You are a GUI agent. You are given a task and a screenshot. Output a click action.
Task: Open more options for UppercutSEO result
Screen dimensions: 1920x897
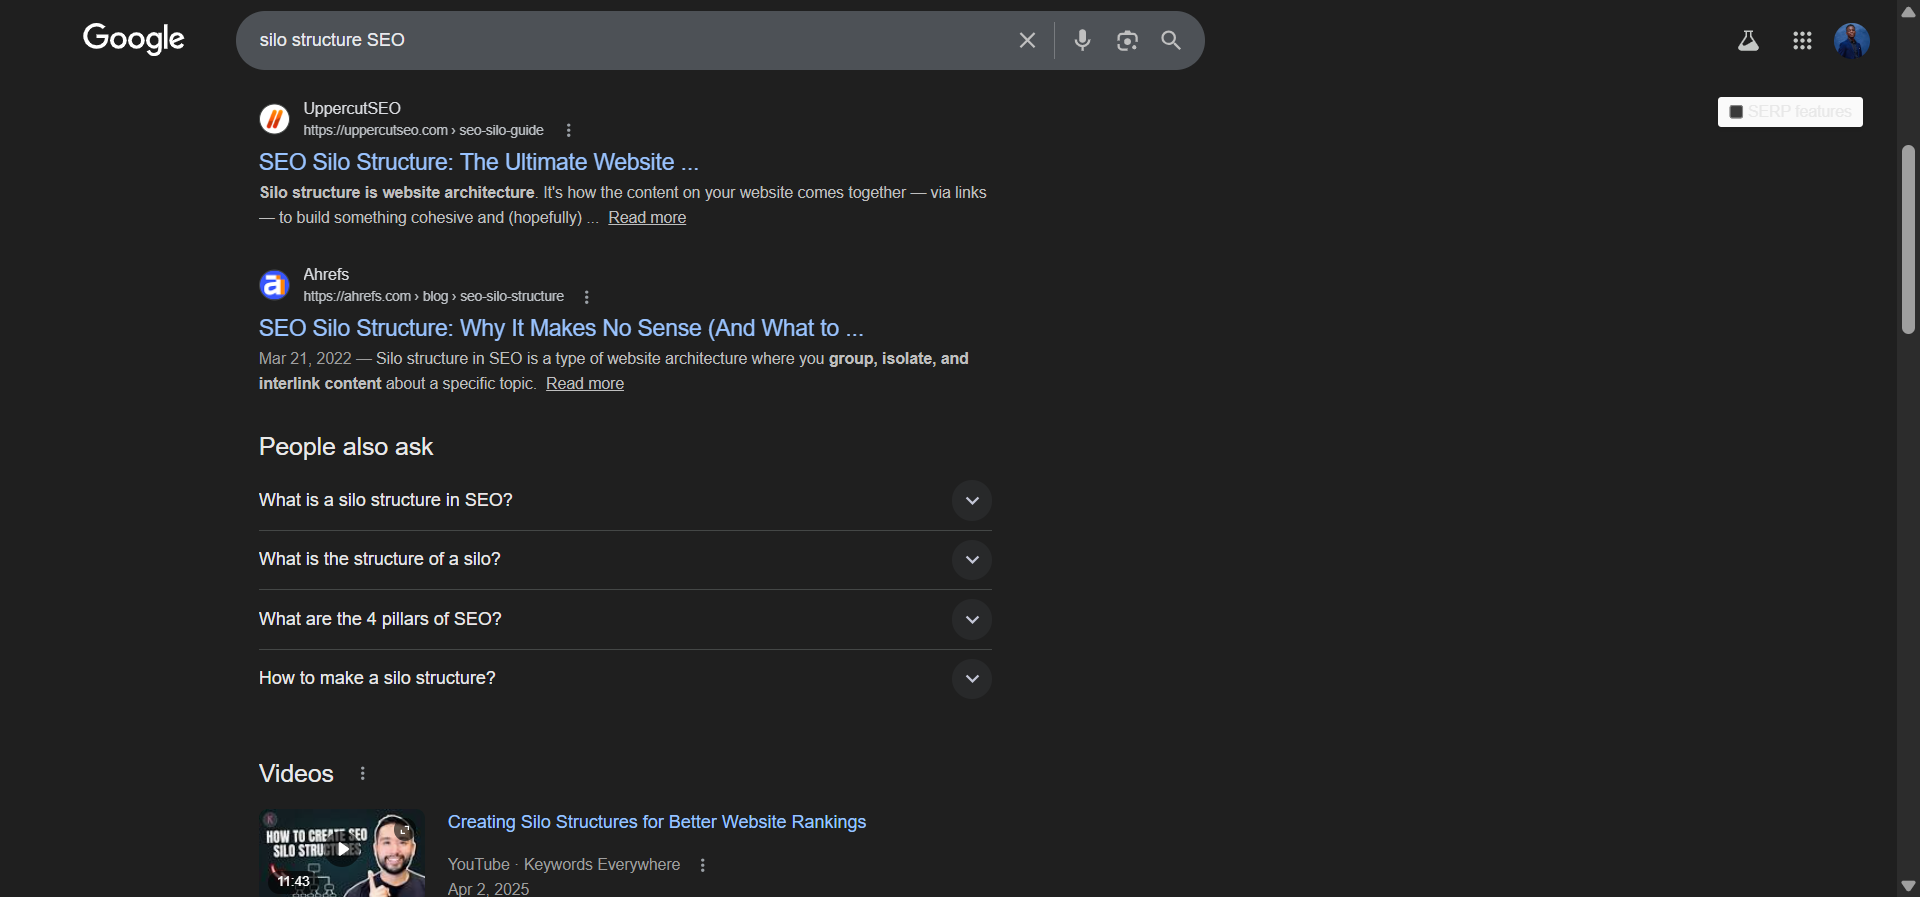tap(568, 130)
